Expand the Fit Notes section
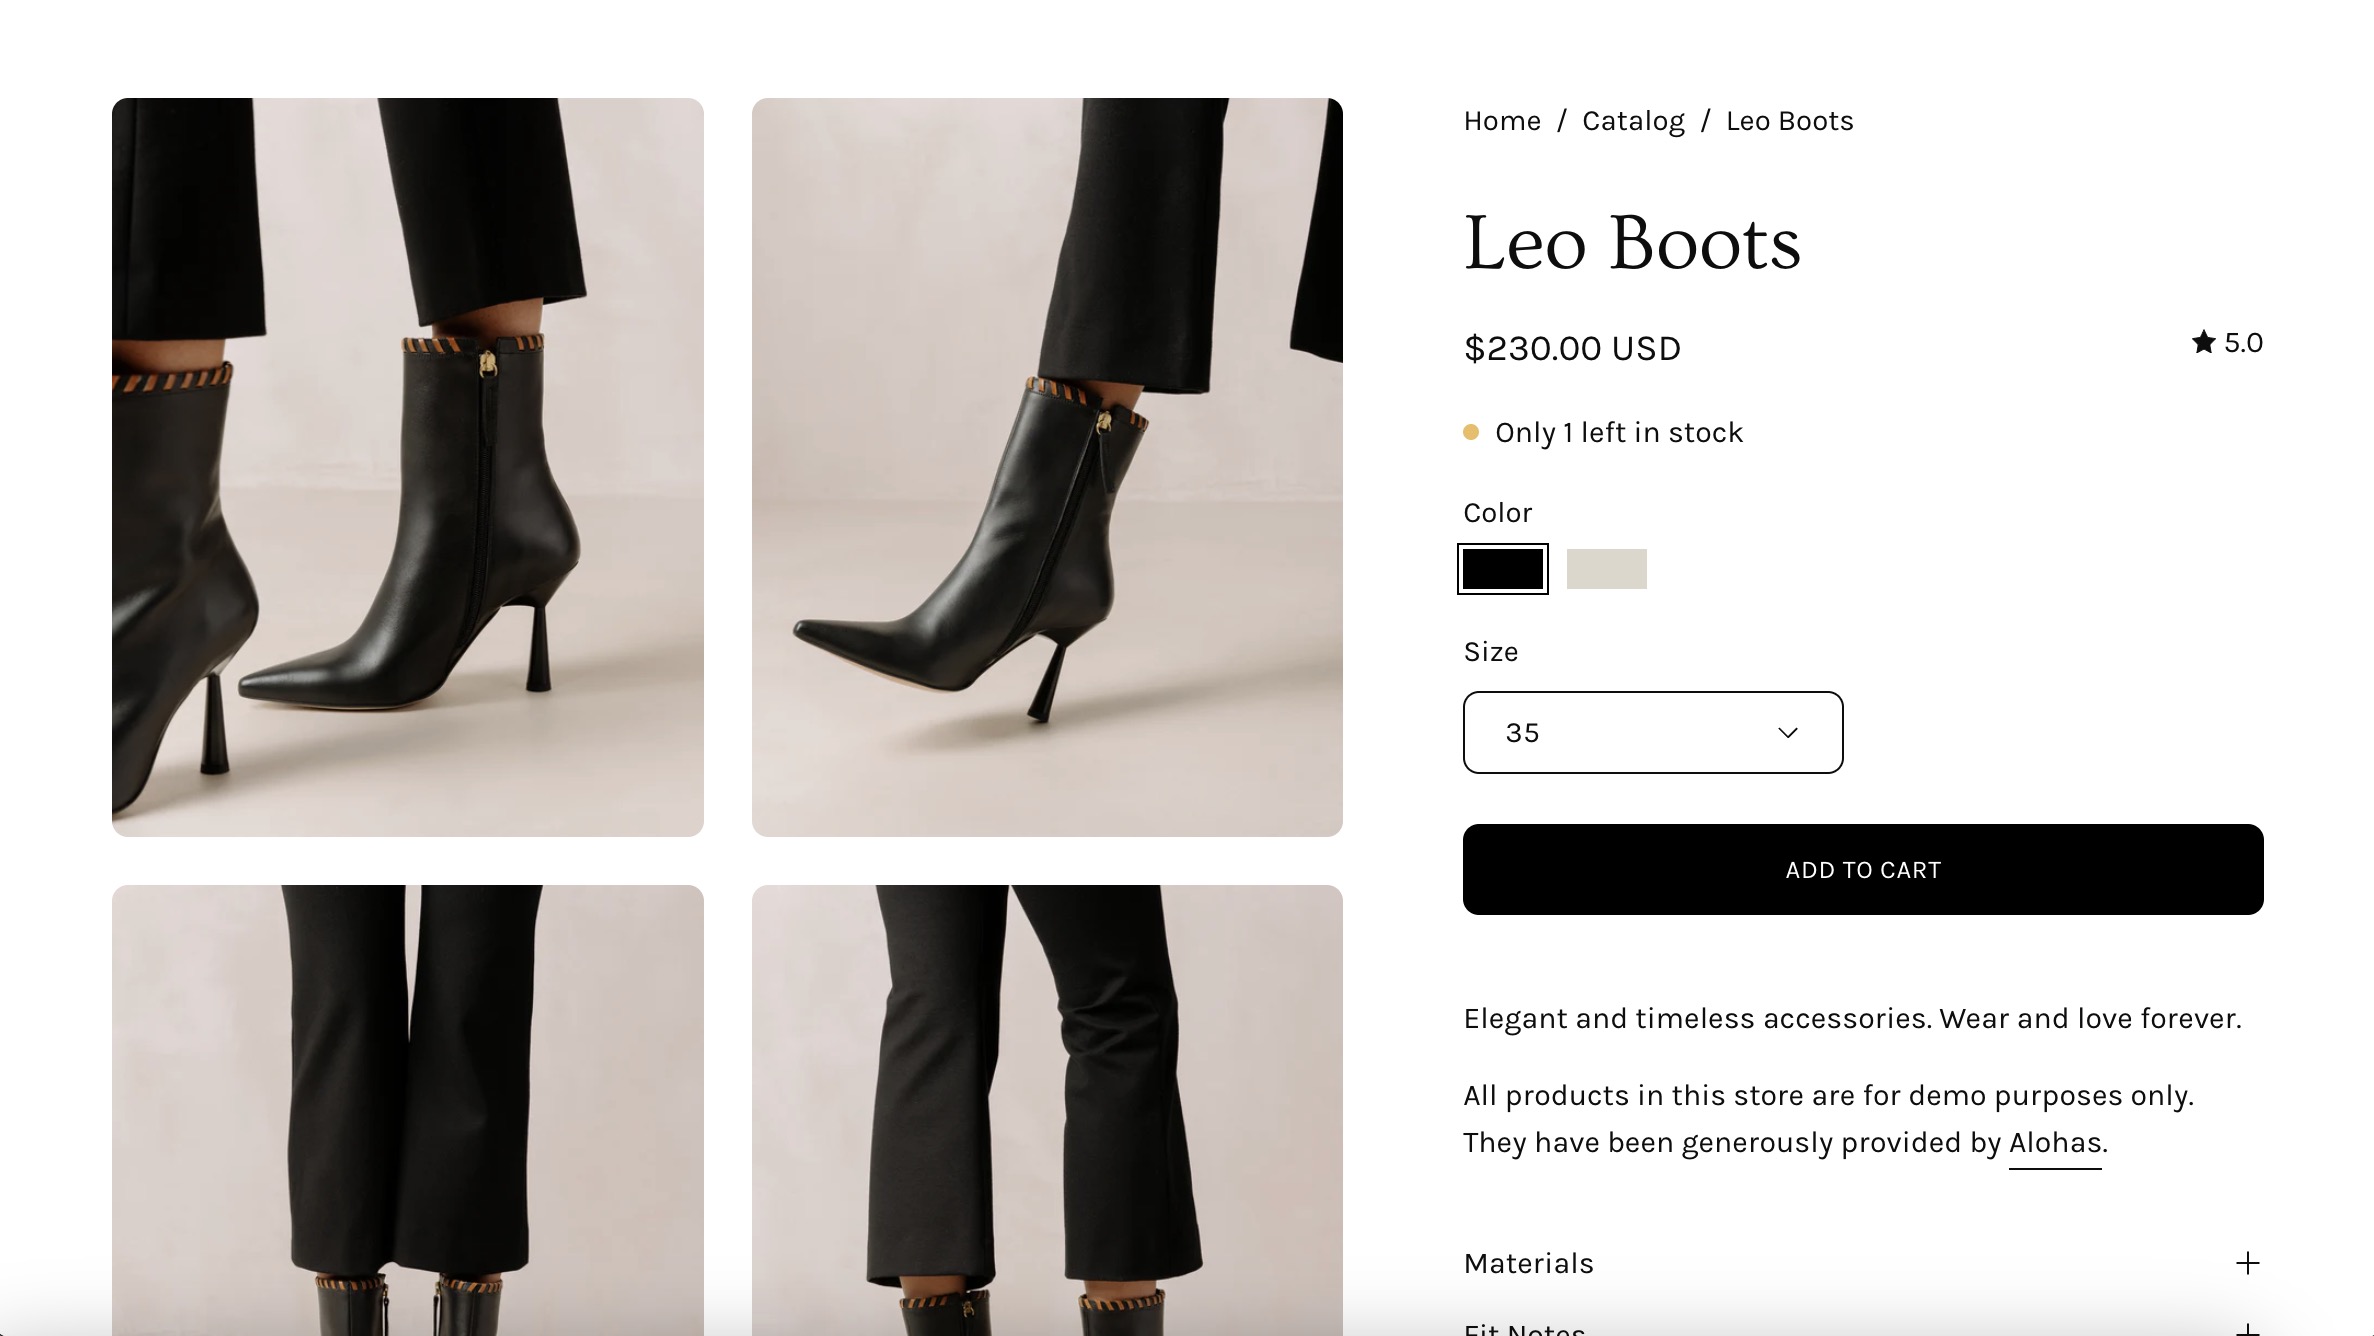 click(x=1524, y=1328)
